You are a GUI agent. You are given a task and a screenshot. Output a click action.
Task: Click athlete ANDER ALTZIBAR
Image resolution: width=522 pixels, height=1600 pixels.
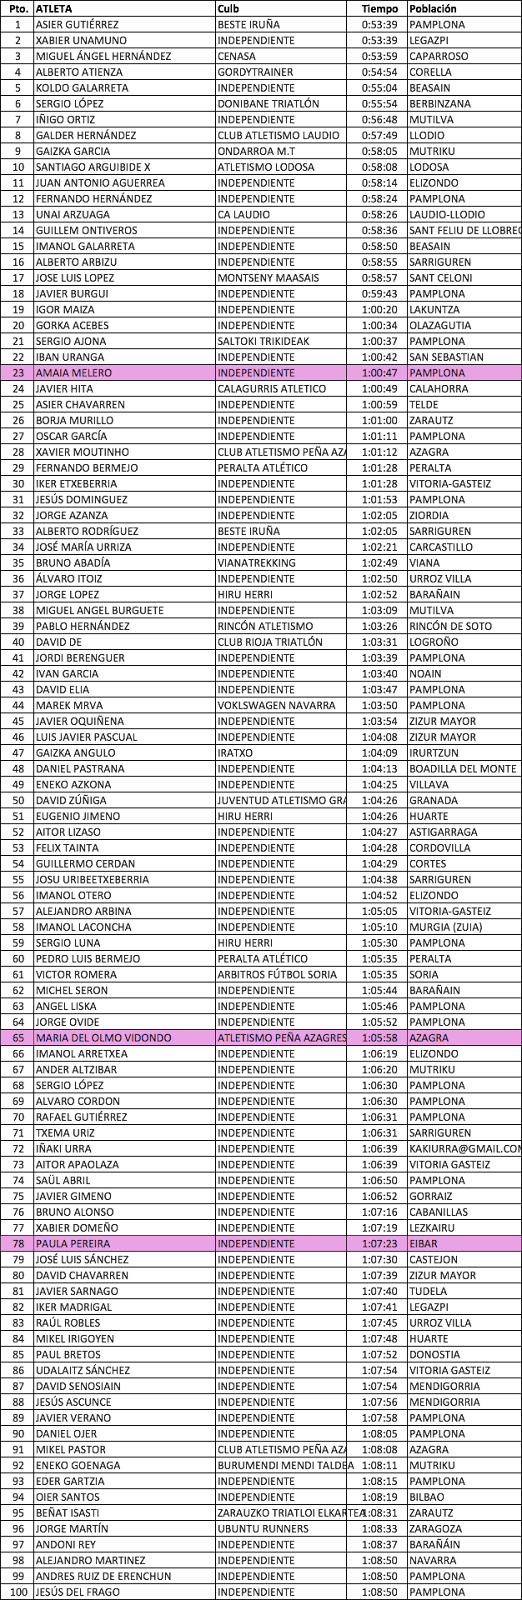coord(76,1070)
